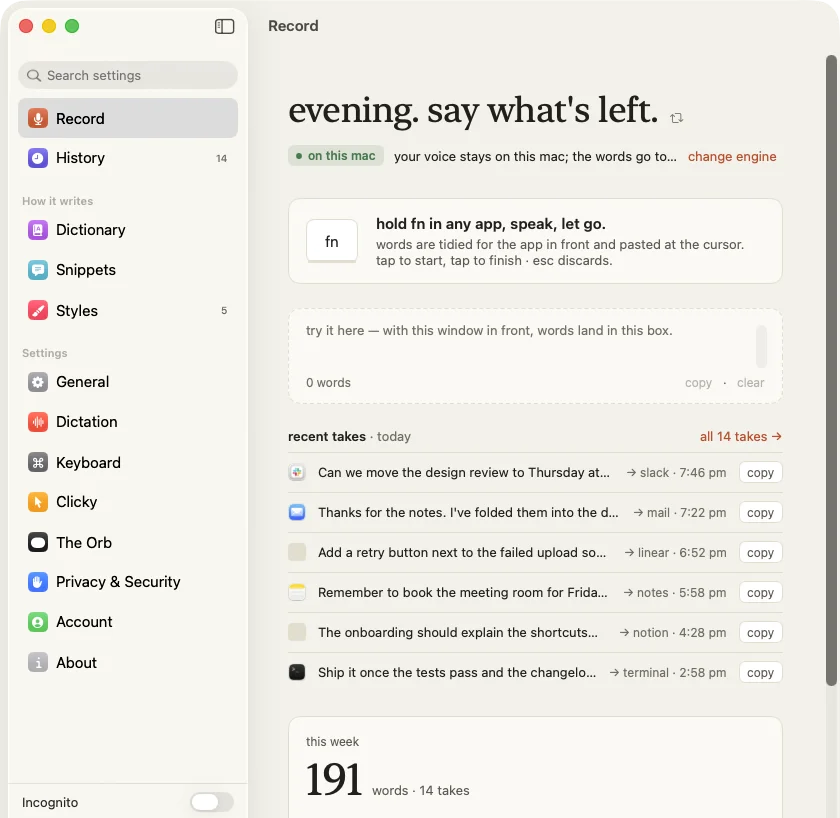
Task: Copy the try-it box text
Action: [x=698, y=383]
